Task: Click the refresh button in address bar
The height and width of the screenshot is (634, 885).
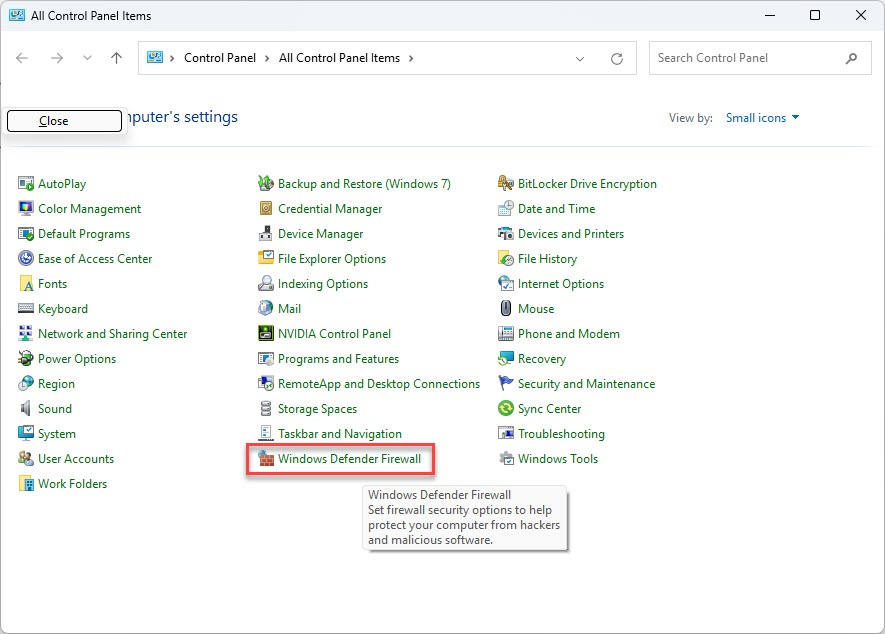Action: [617, 58]
